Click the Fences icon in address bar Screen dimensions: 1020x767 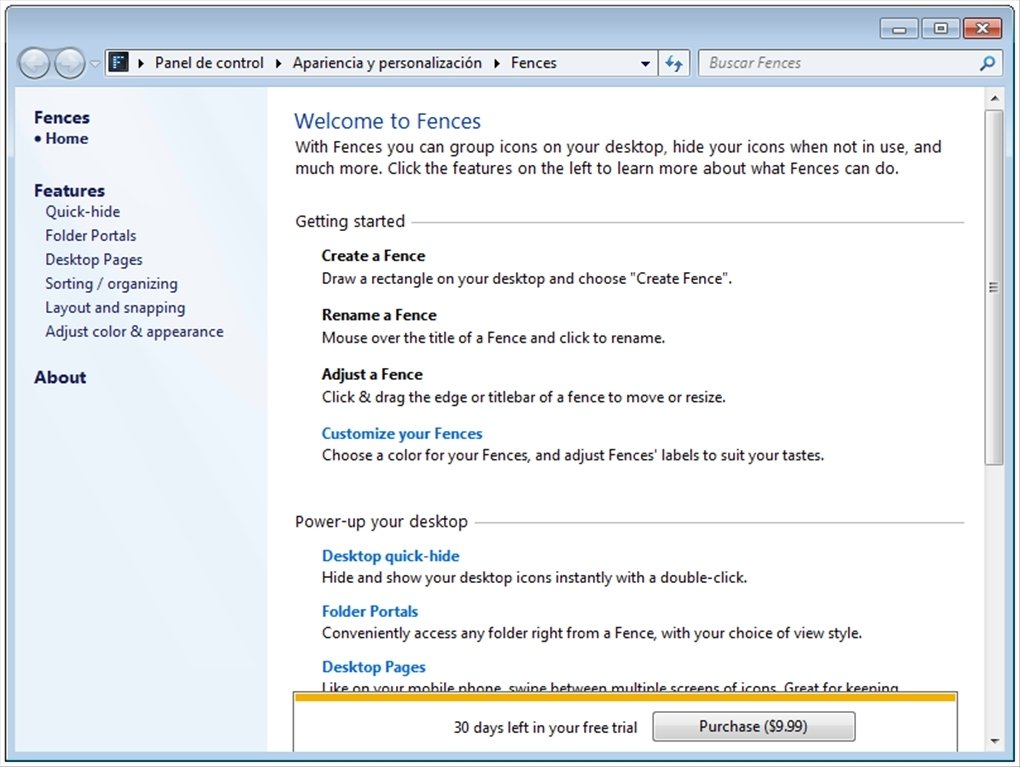[118, 62]
